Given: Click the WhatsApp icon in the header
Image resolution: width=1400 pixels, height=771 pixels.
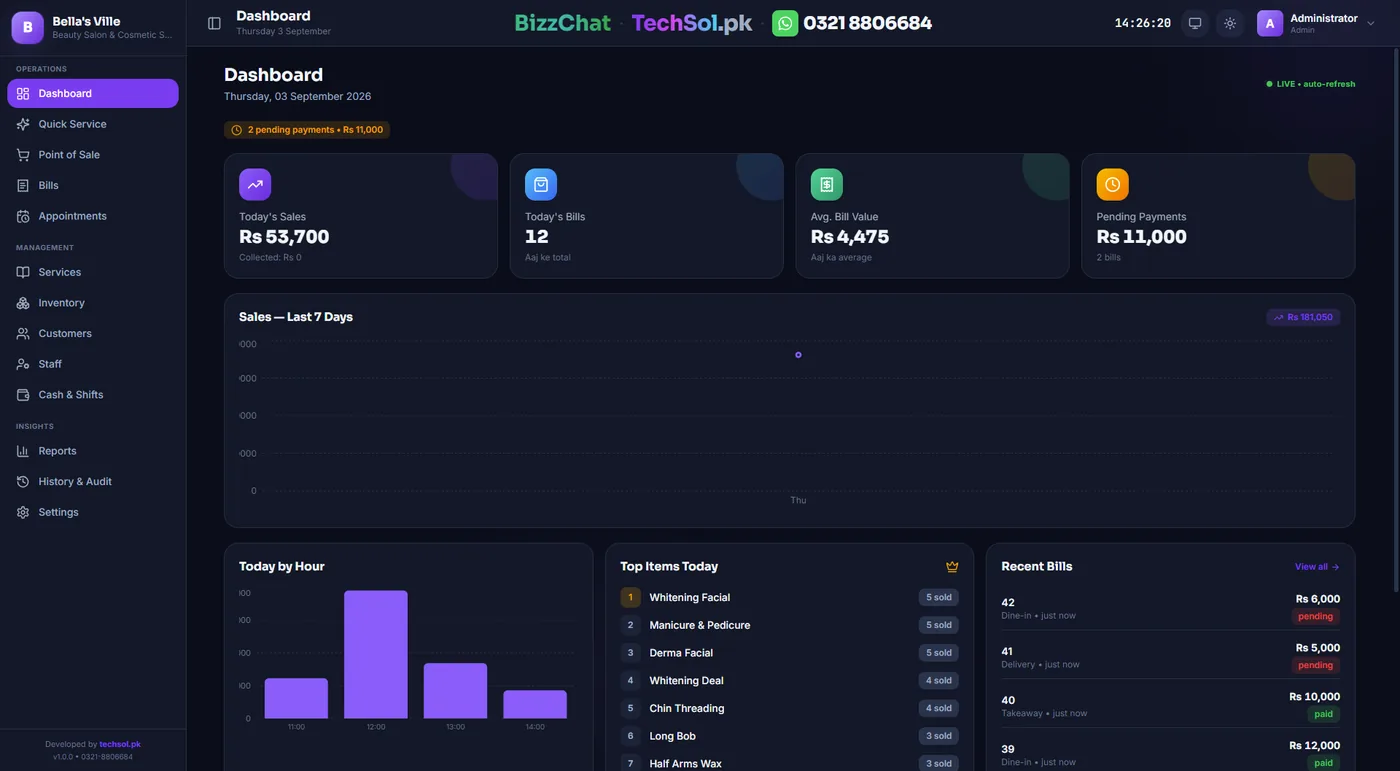Looking at the screenshot, I should 785,23.
